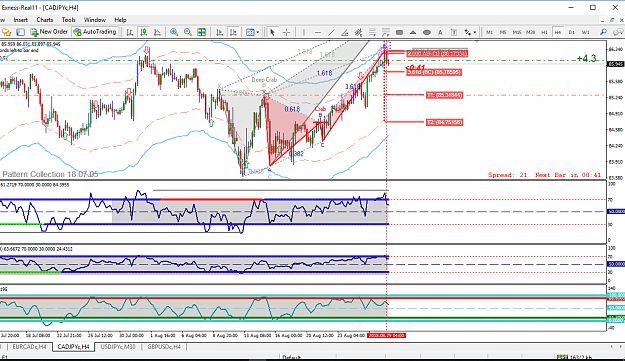Switch to the GBPUSDc,H4 chart tab
The width and height of the screenshot is (625, 361).
164,347
